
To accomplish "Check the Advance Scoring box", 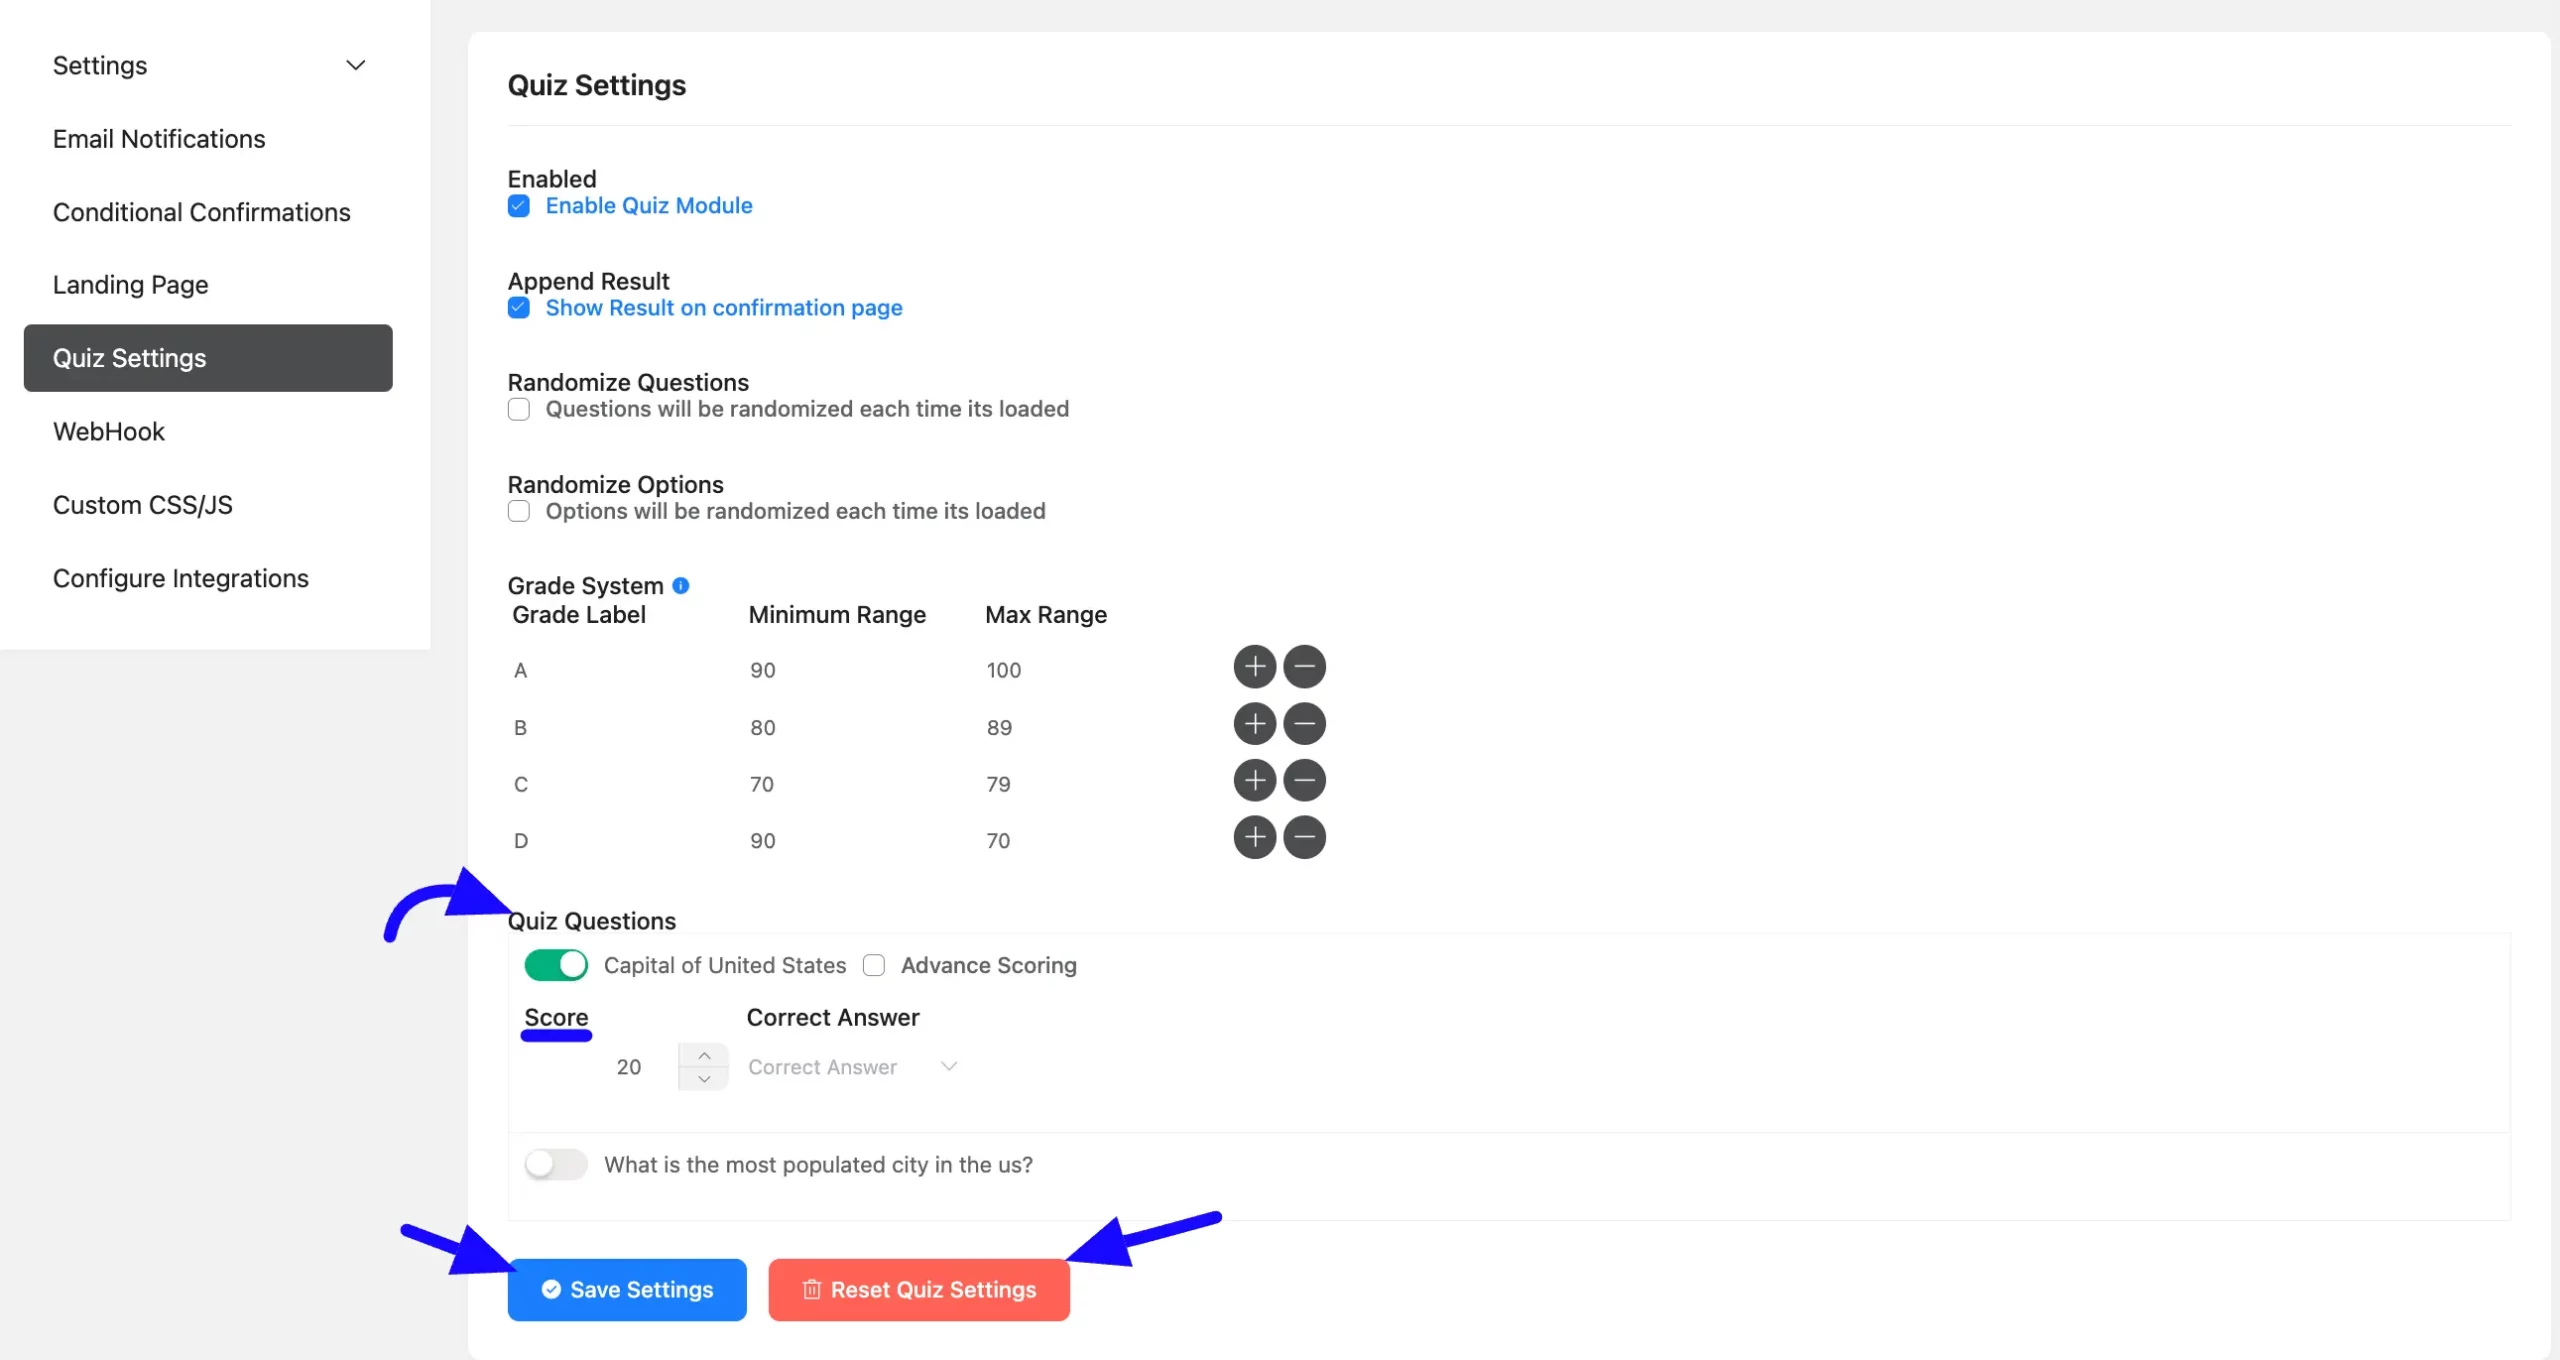I will click(x=874, y=965).
